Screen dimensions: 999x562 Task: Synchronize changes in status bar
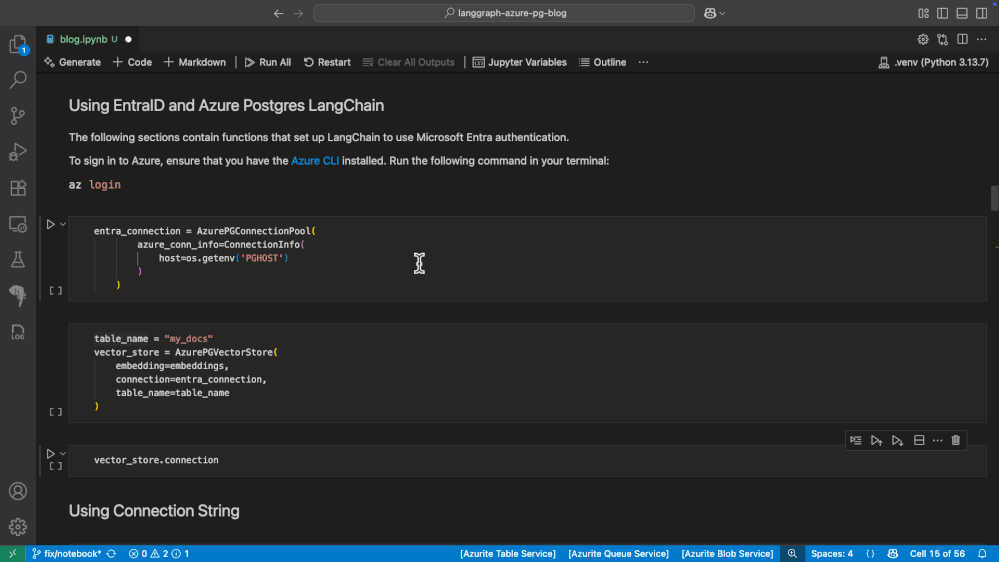[111, 554]
